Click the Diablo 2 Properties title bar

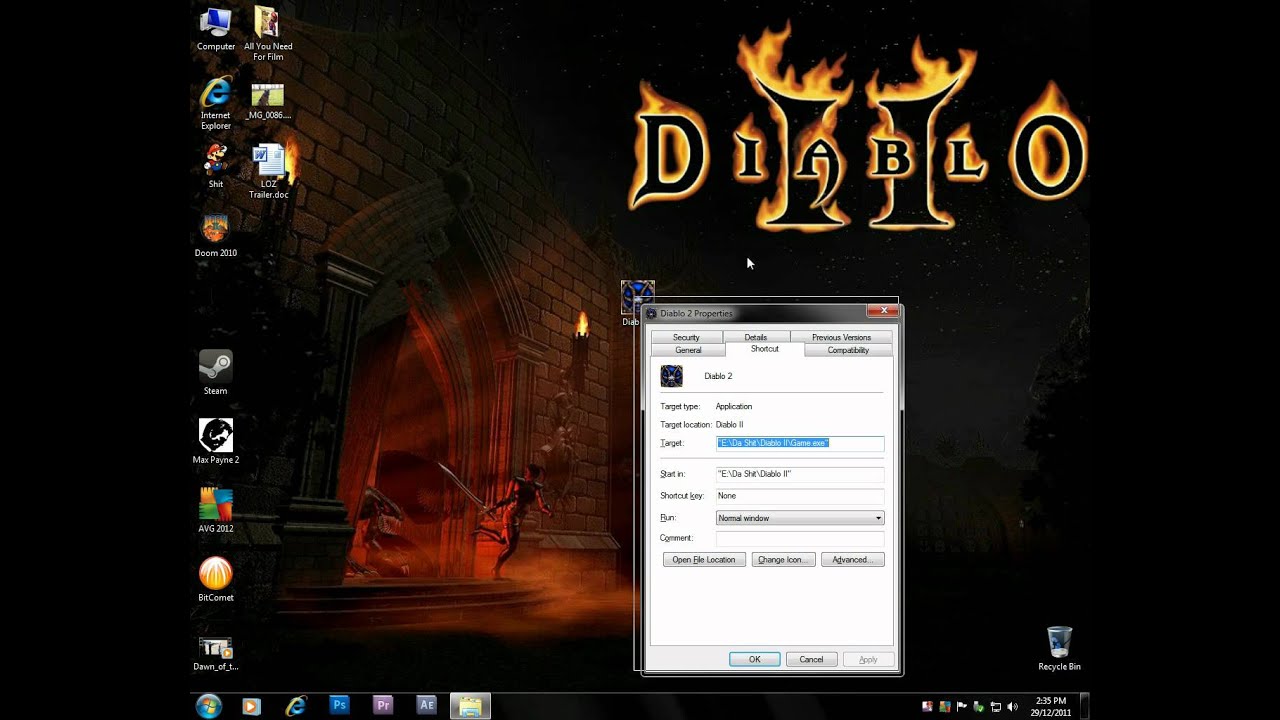pos(755,313)
